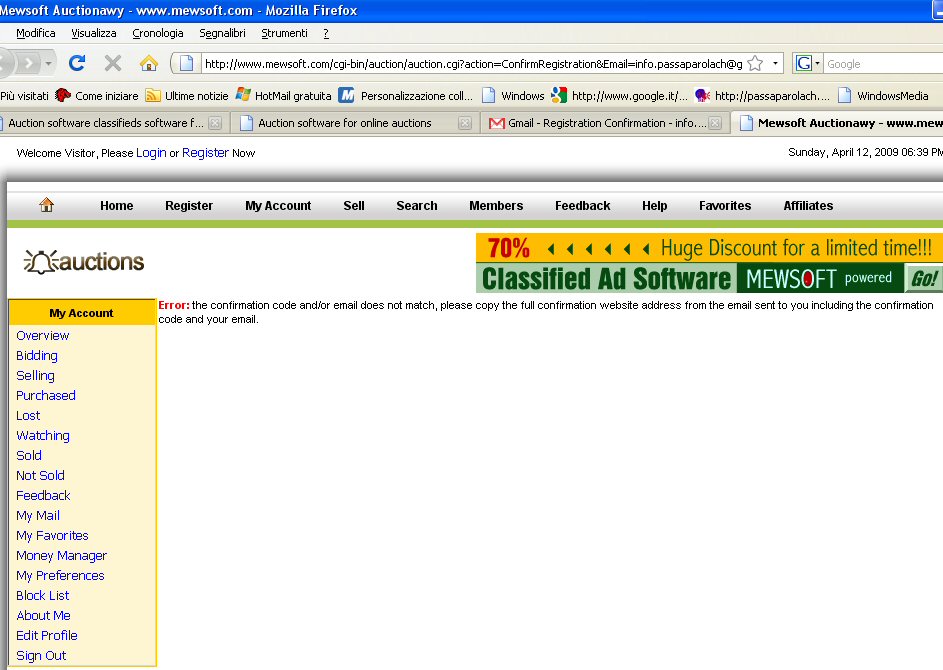Click the Login link in welcome line
Viewport: 943px width, 670px height.
point(151,153)
